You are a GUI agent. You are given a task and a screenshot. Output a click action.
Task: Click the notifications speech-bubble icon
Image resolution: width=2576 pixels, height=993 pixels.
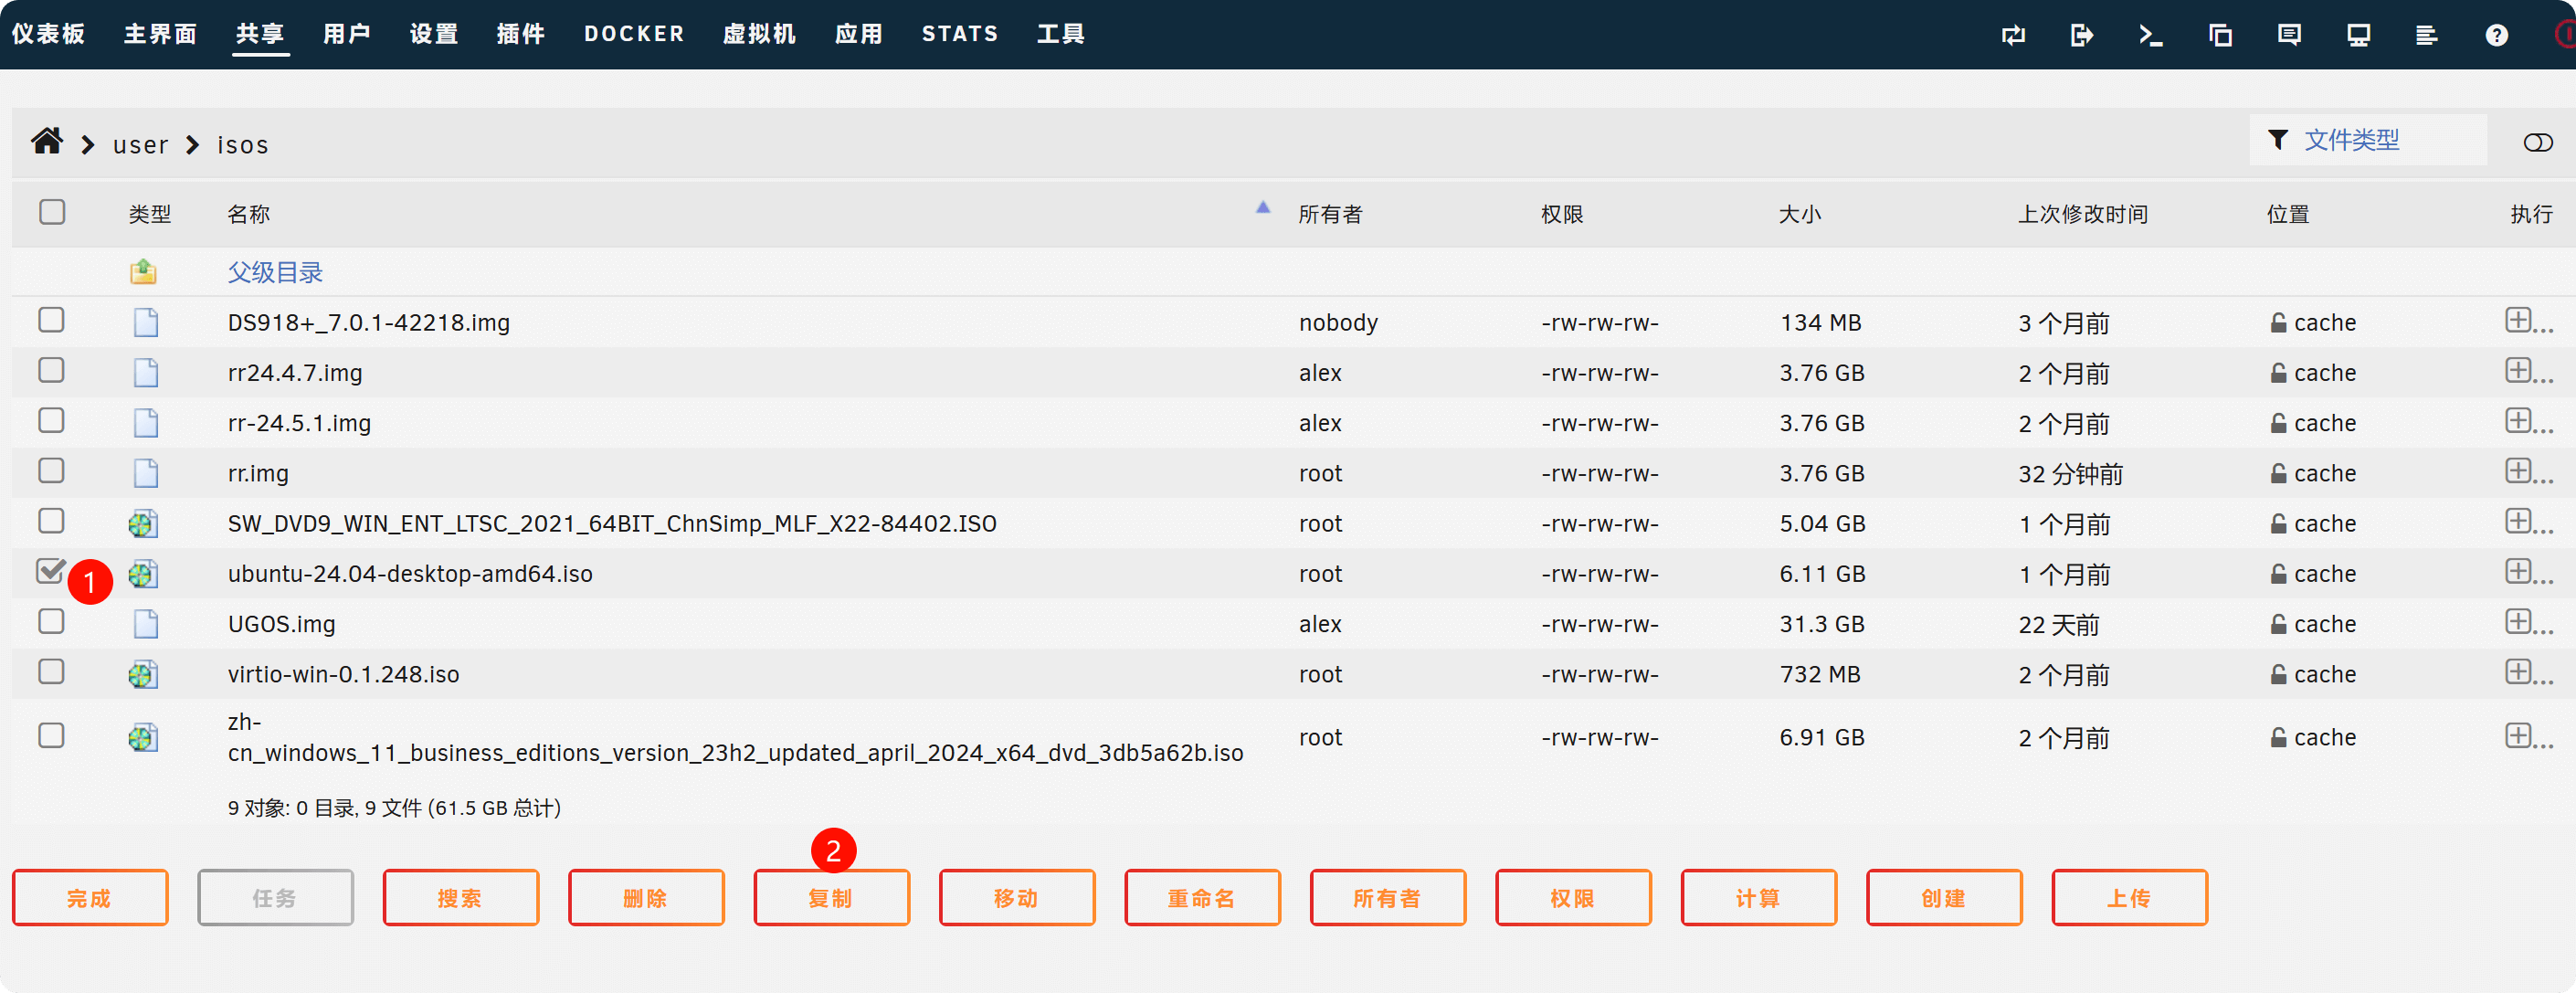pos(2288,35)
